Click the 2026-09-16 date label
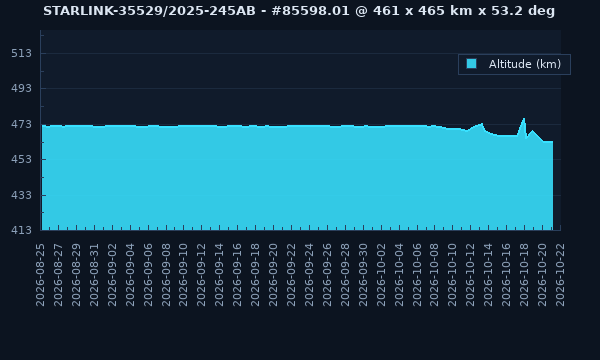The width and height of the screenshot is (600, 360). pyautogui.click(x=238, y=275)
